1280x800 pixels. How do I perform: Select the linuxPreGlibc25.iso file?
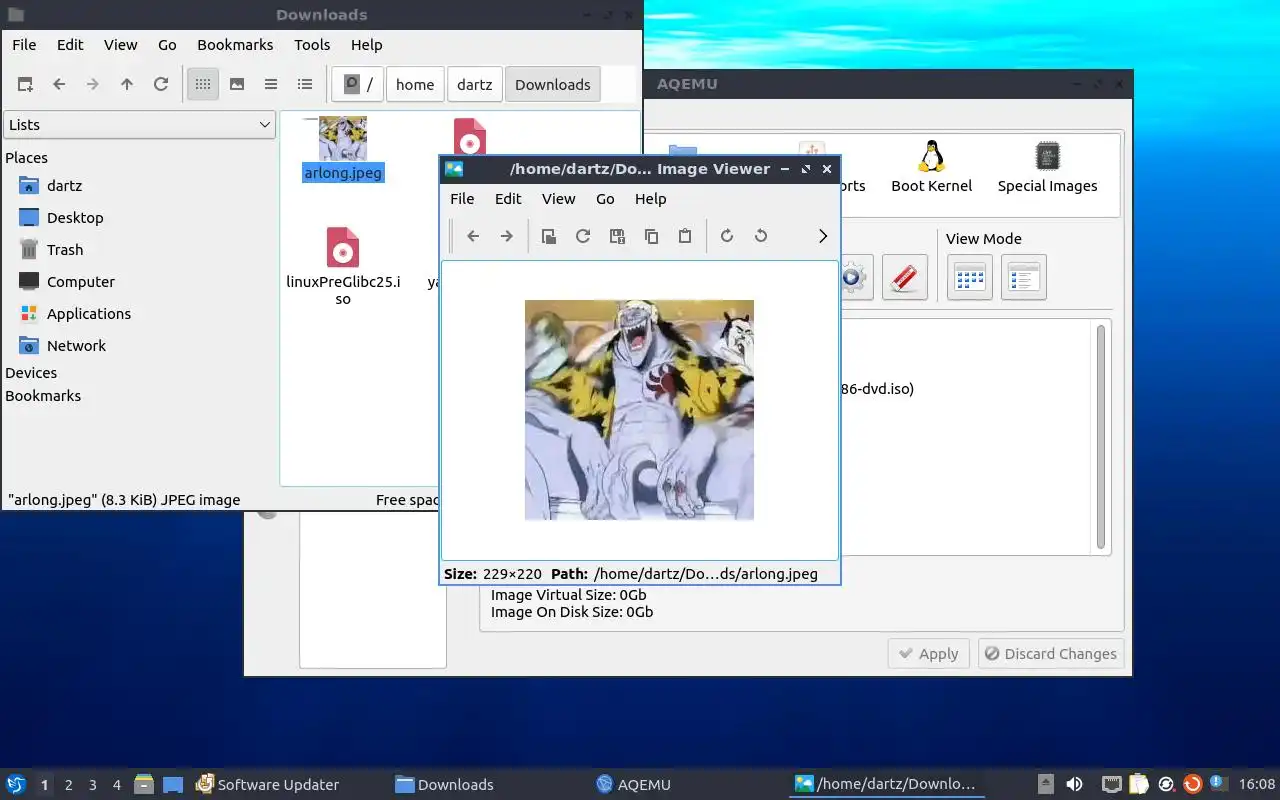(x=343, y=265)
